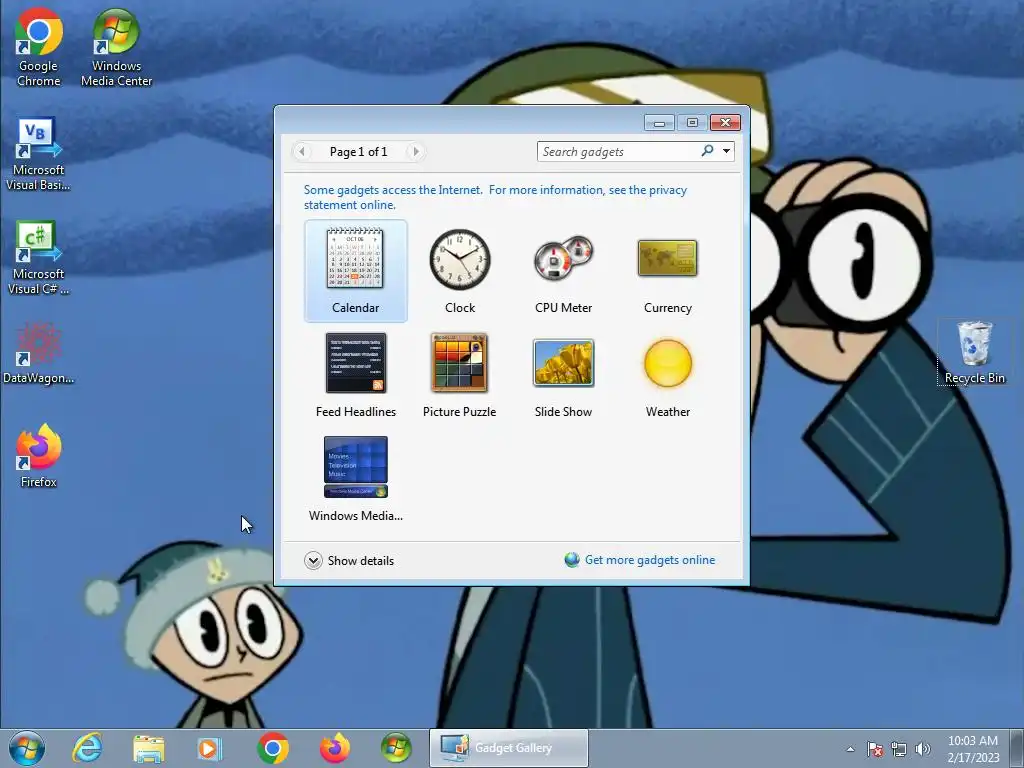Image resolution: width=1024 pixels, height=768 pixels.
Task: Open the Windows Start button
Action: click(x=27, y=748)
